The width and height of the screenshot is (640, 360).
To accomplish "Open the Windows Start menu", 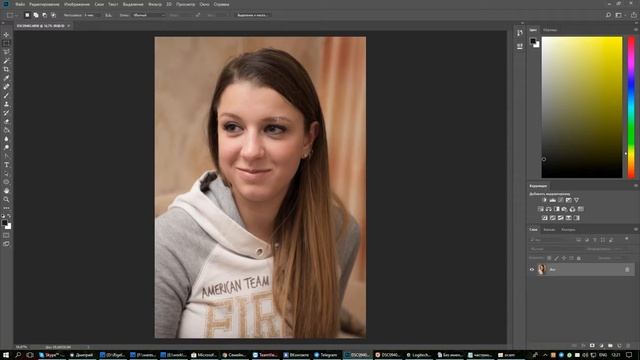I will tap(6, 355).
